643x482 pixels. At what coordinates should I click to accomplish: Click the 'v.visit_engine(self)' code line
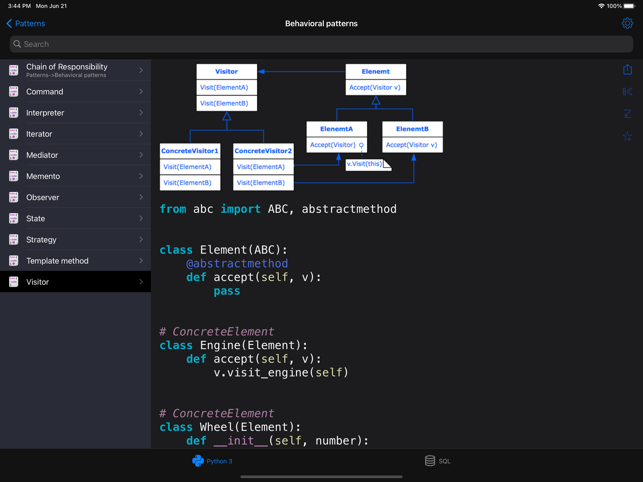click(x=281, y=372)
